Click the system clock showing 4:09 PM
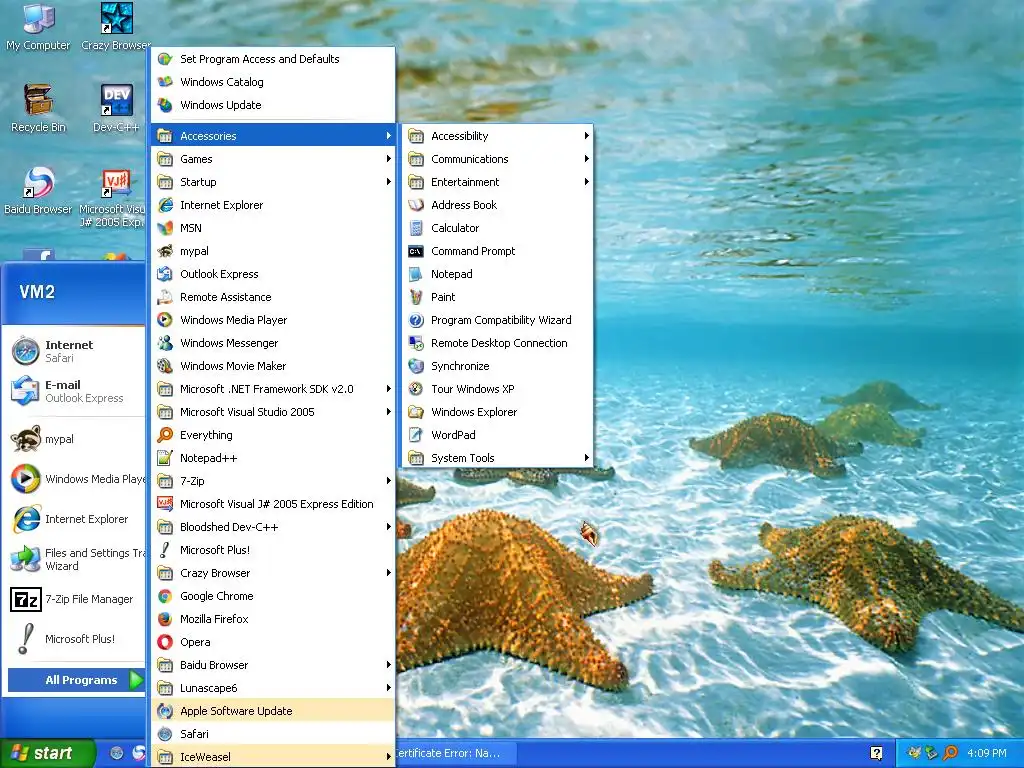 click(x=986, y=753)
